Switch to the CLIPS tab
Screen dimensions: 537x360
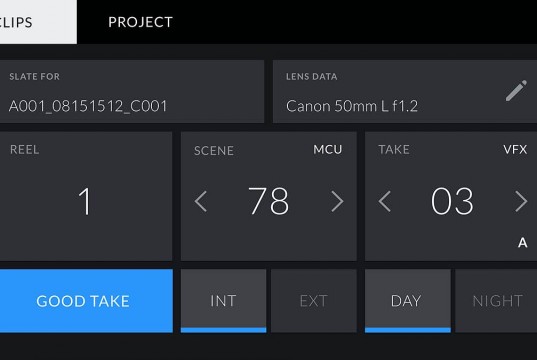[38, 22]
